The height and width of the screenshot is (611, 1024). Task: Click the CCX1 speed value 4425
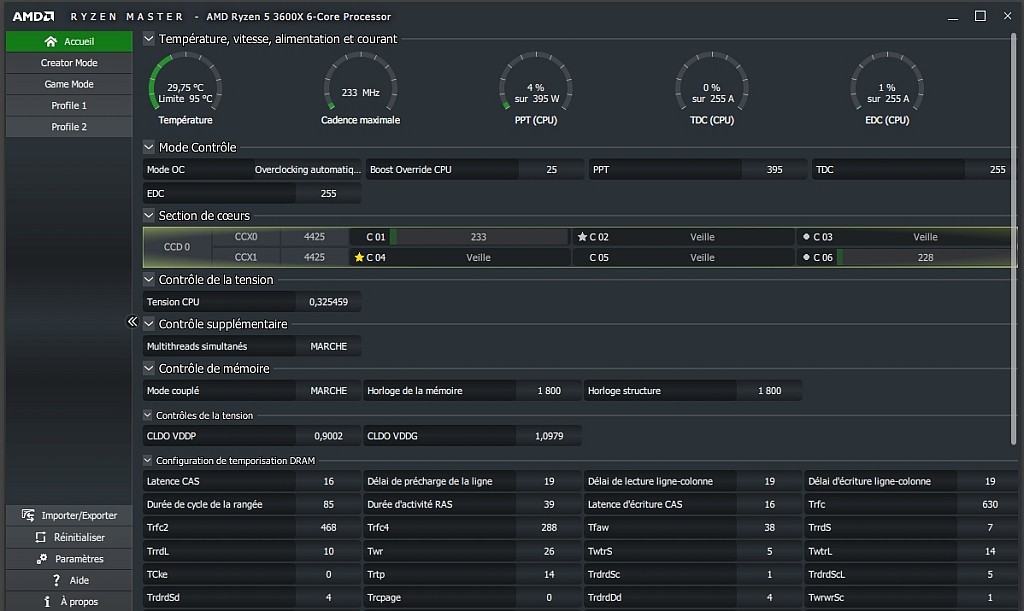[x=314, y=257]
